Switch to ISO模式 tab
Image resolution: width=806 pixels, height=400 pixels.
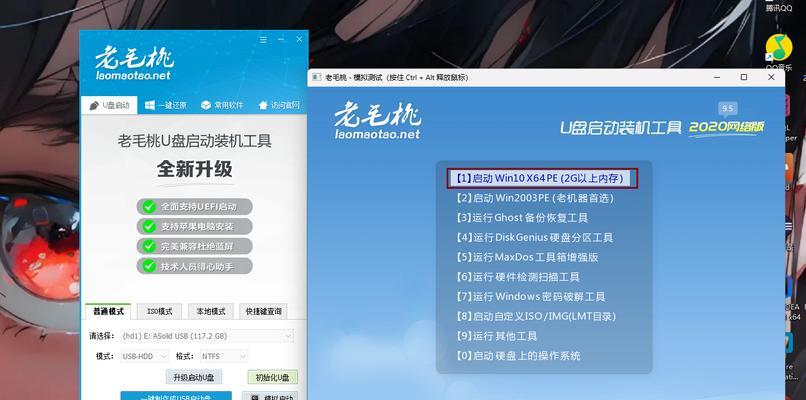tap(159, 312)
